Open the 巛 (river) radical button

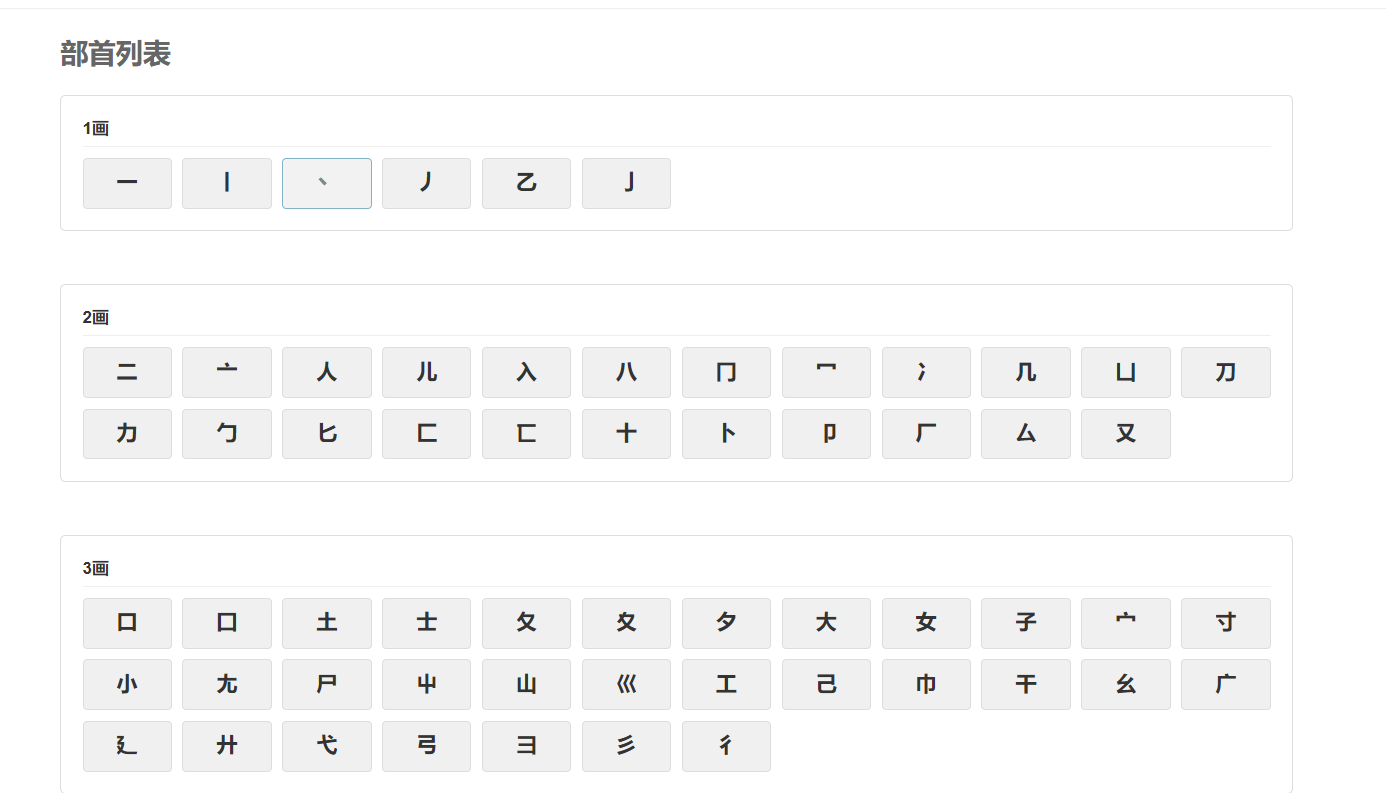click(626, 684)
